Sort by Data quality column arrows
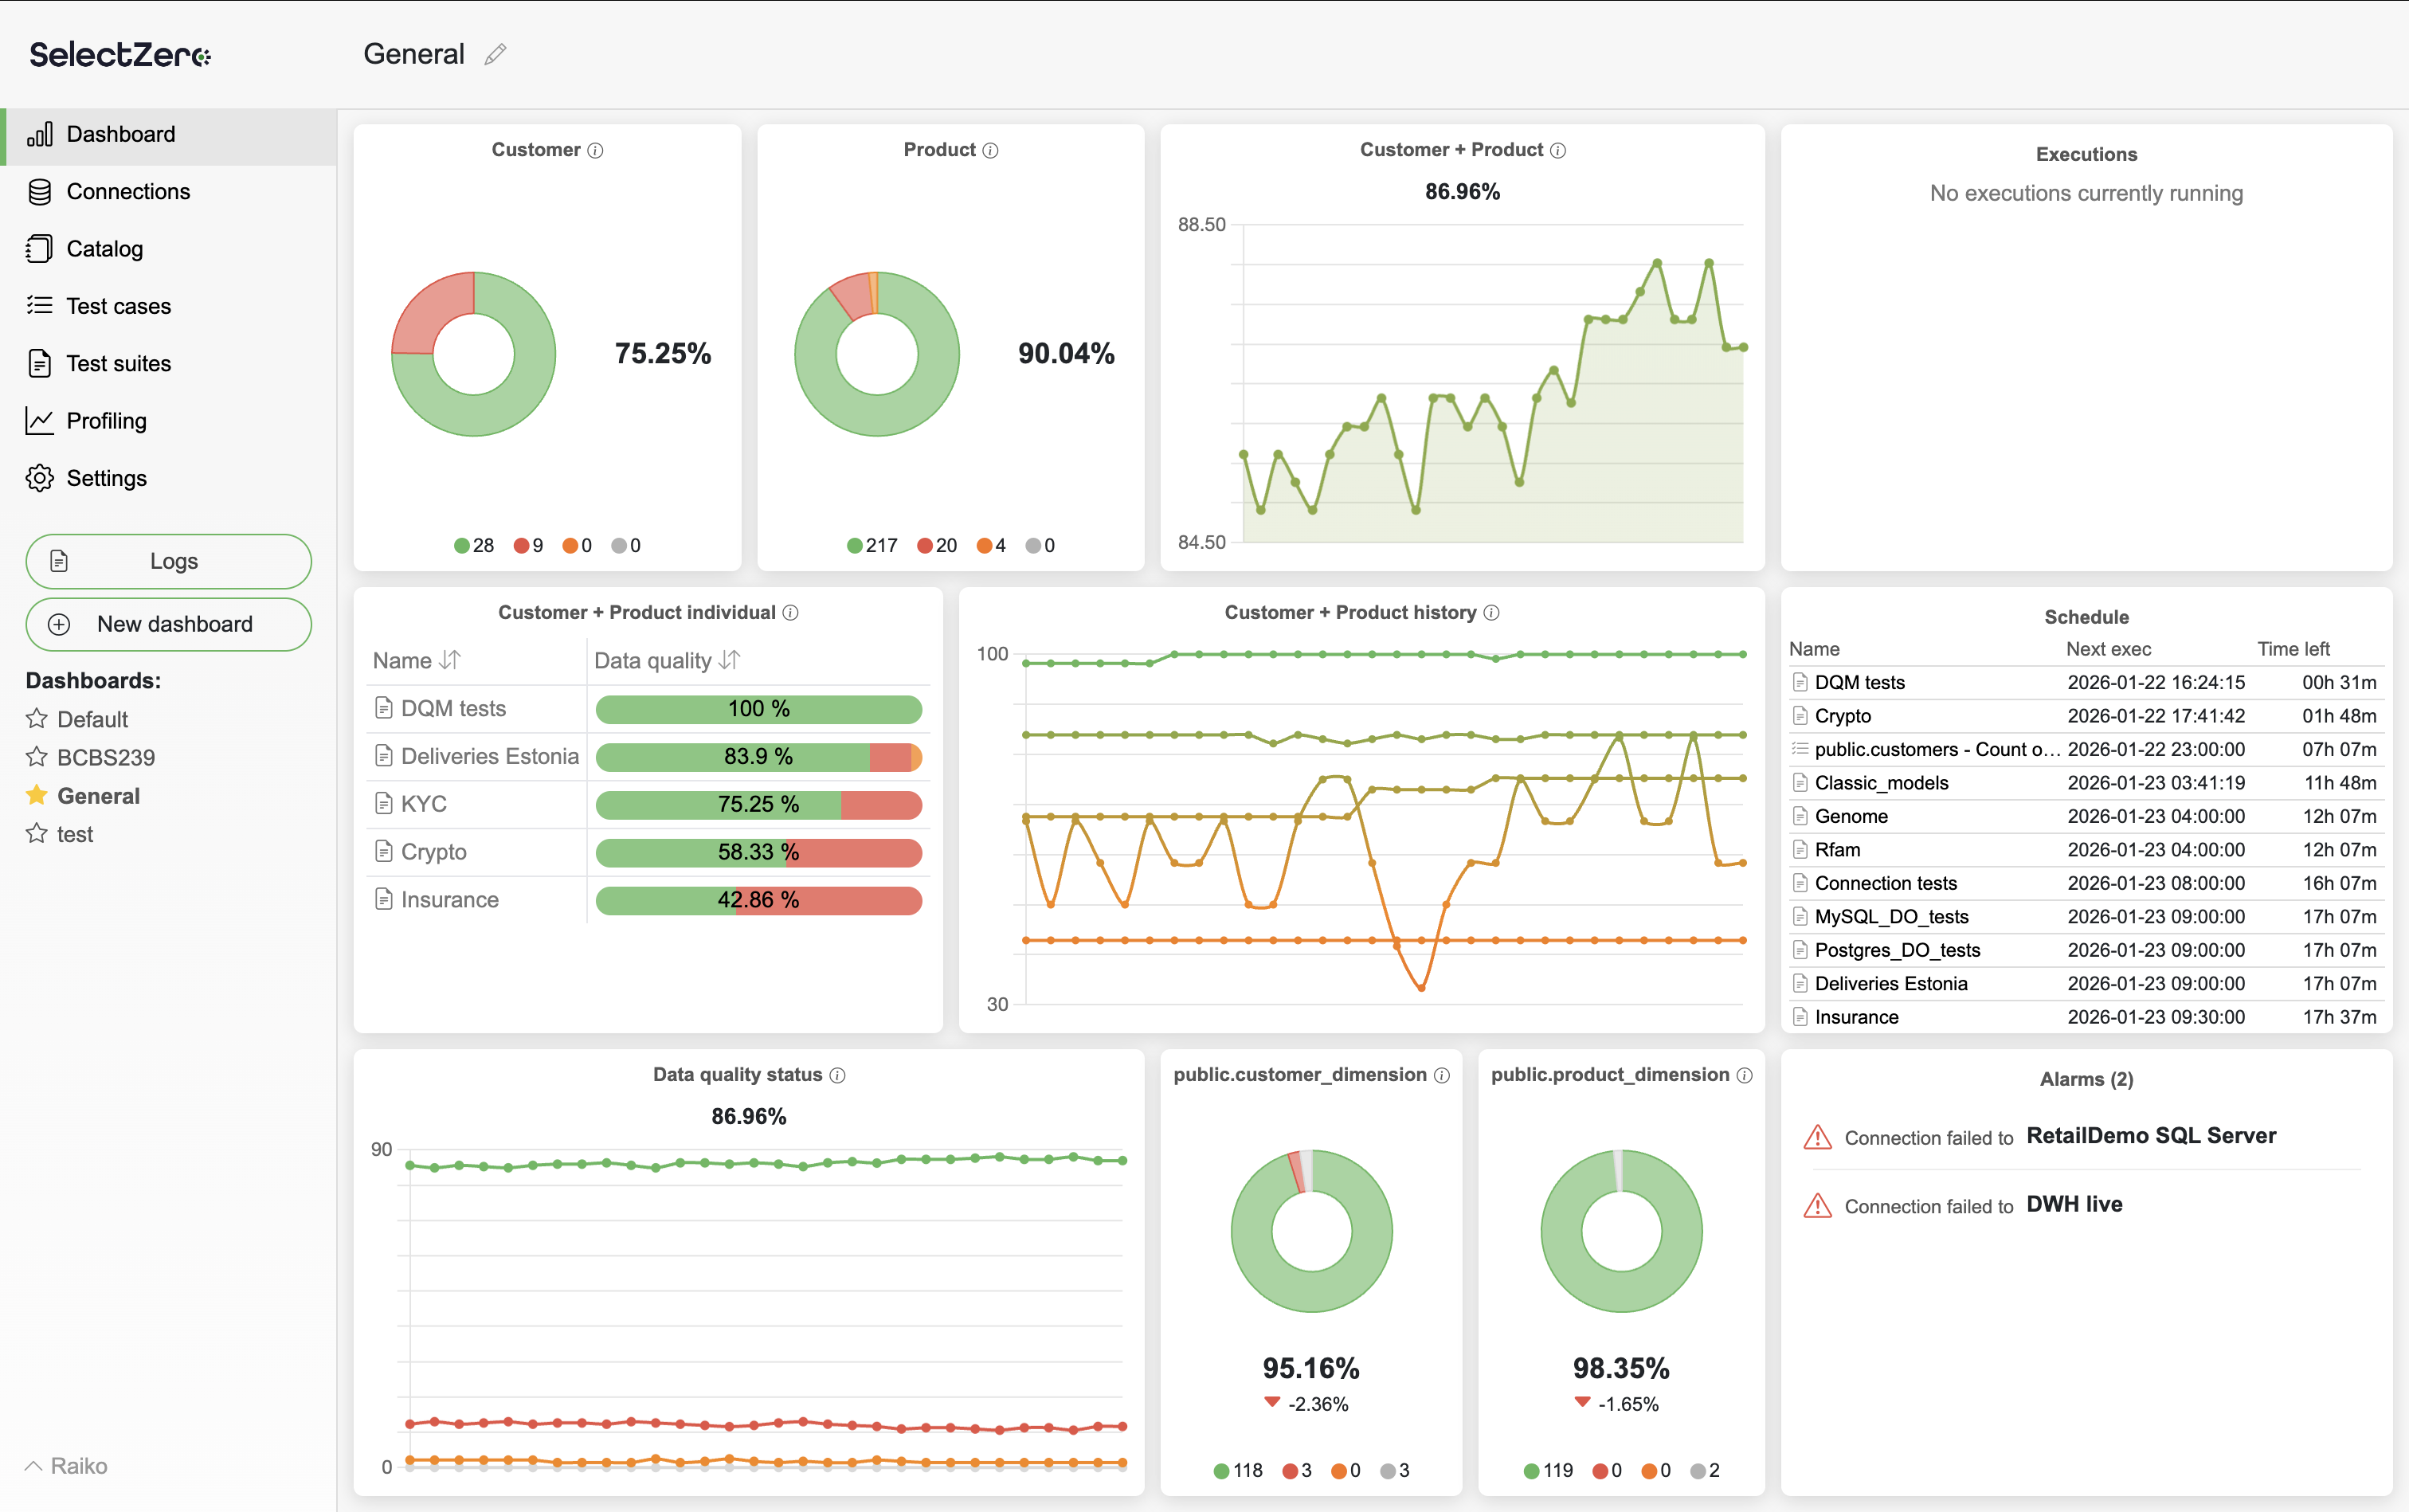This screenshot has width=2409, height=1512. click(x=730, y=660)
